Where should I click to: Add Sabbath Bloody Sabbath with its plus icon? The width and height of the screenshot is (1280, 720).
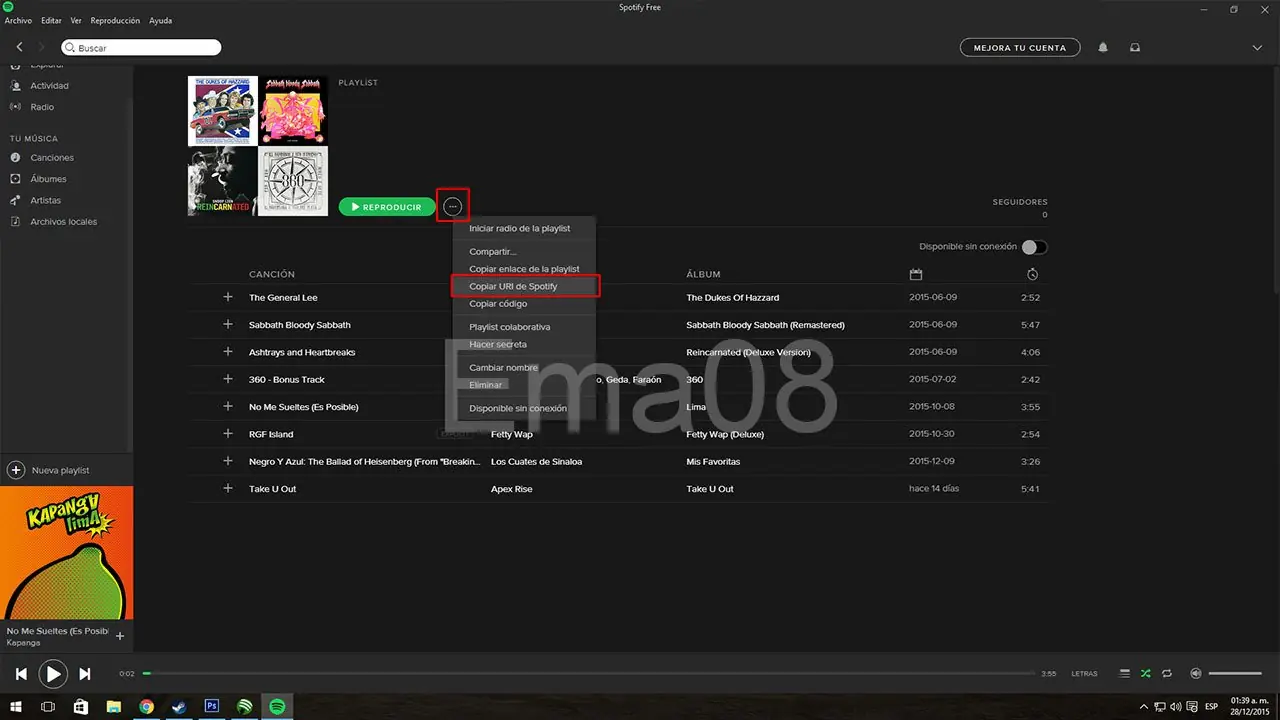click(227, 325)
